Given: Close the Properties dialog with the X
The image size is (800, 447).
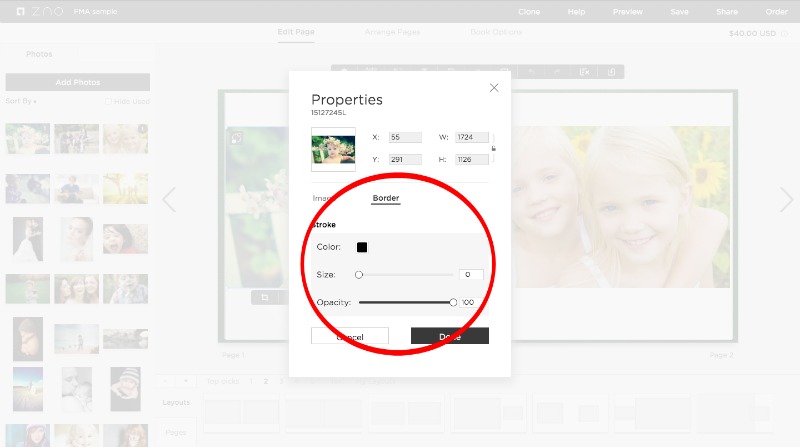Looking at the screenshot, I should pos(494,88).
